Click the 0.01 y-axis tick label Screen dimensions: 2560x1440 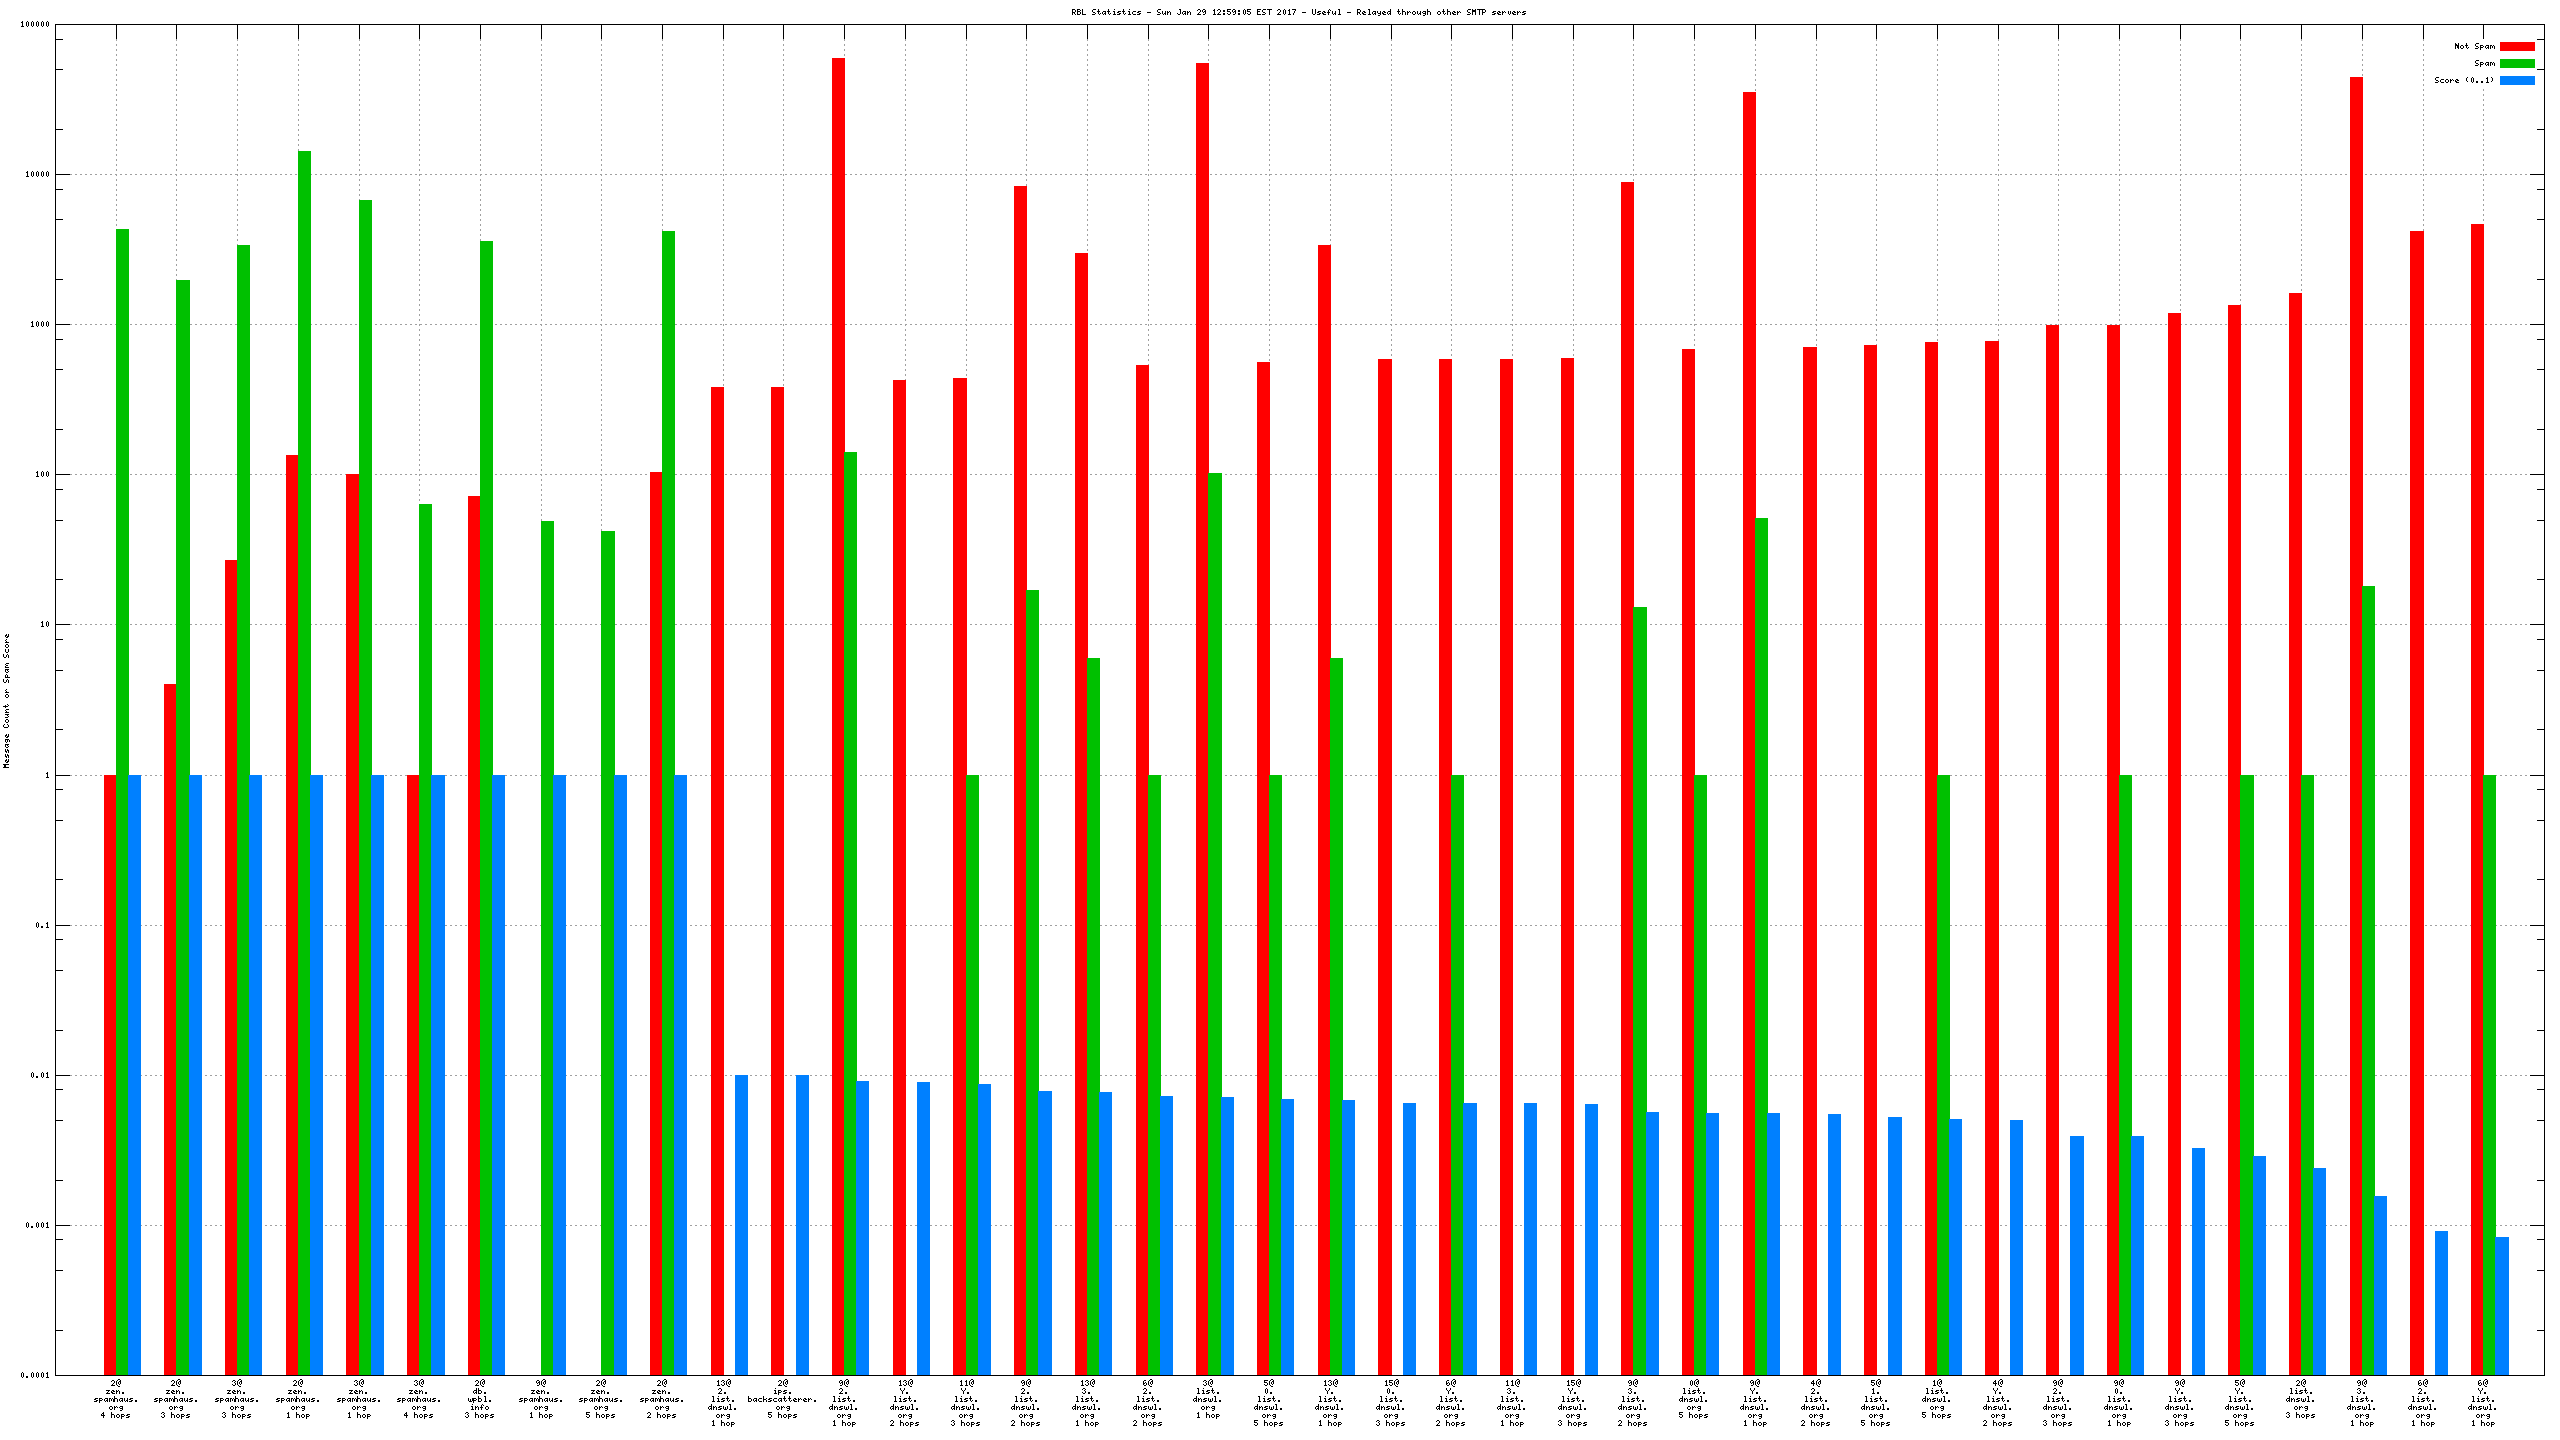39,1076
